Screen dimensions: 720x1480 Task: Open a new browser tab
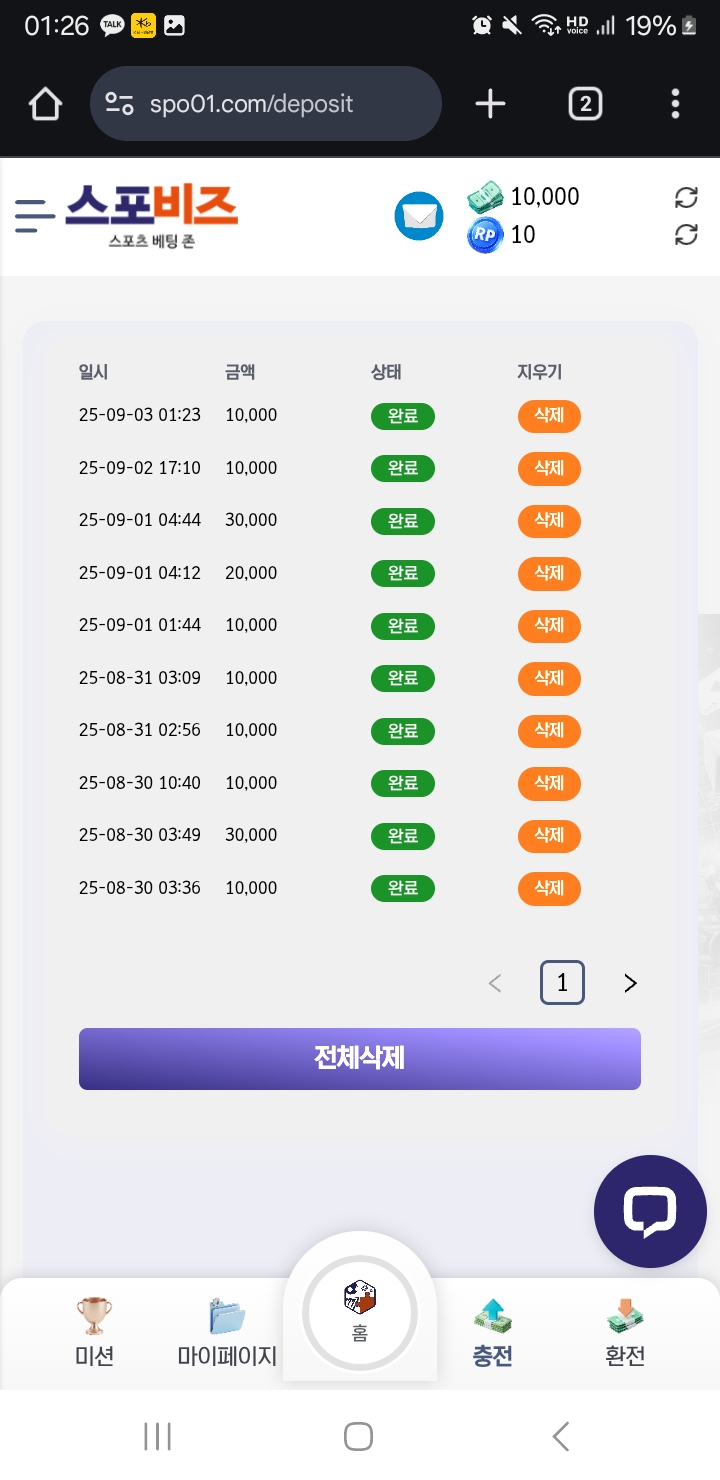tap(490, 104)
